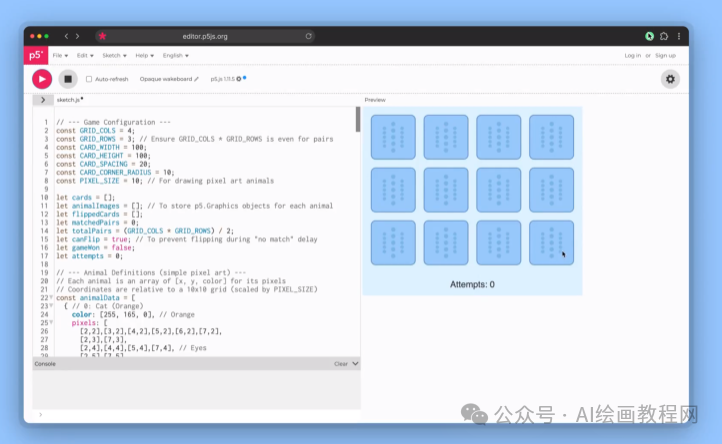Screen dimensions: 722x444
Task: Click line 10 'let cards = [];'
Action: 86,198
